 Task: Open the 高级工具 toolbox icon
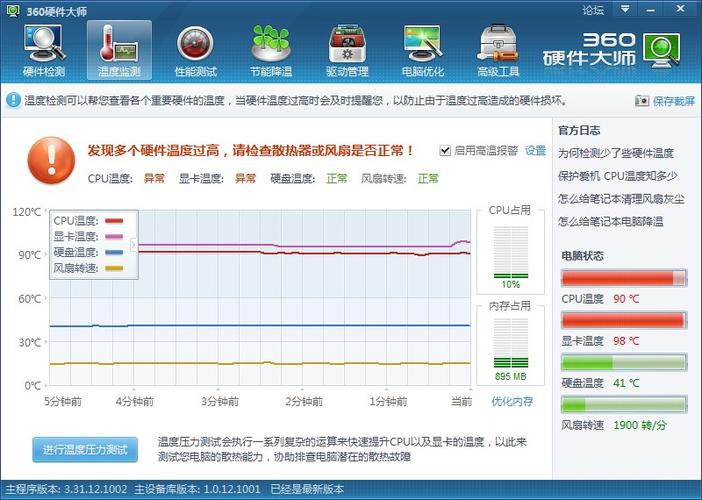pyautogui.click(x=498, y=51)
